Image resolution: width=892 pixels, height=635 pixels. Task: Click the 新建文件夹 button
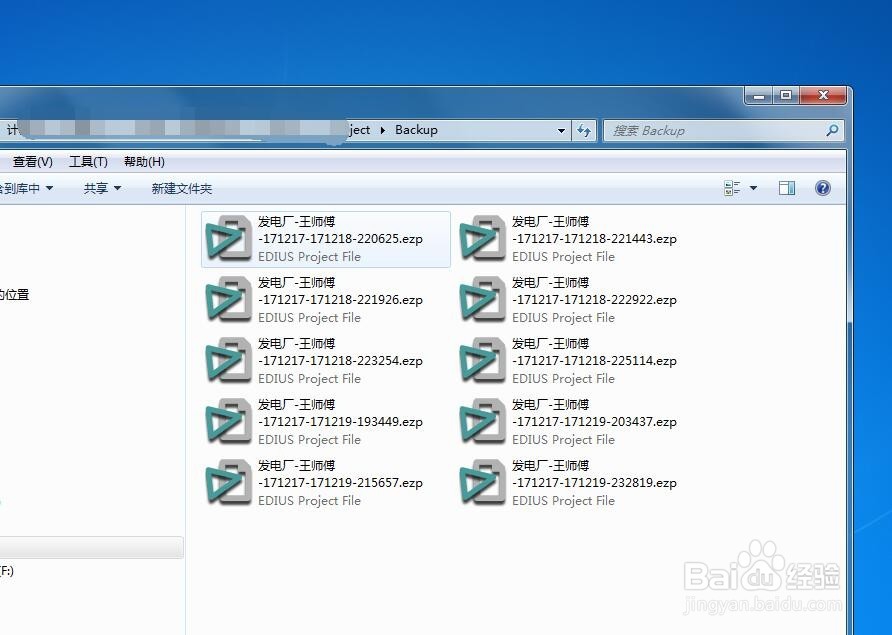tap(181, 188)
